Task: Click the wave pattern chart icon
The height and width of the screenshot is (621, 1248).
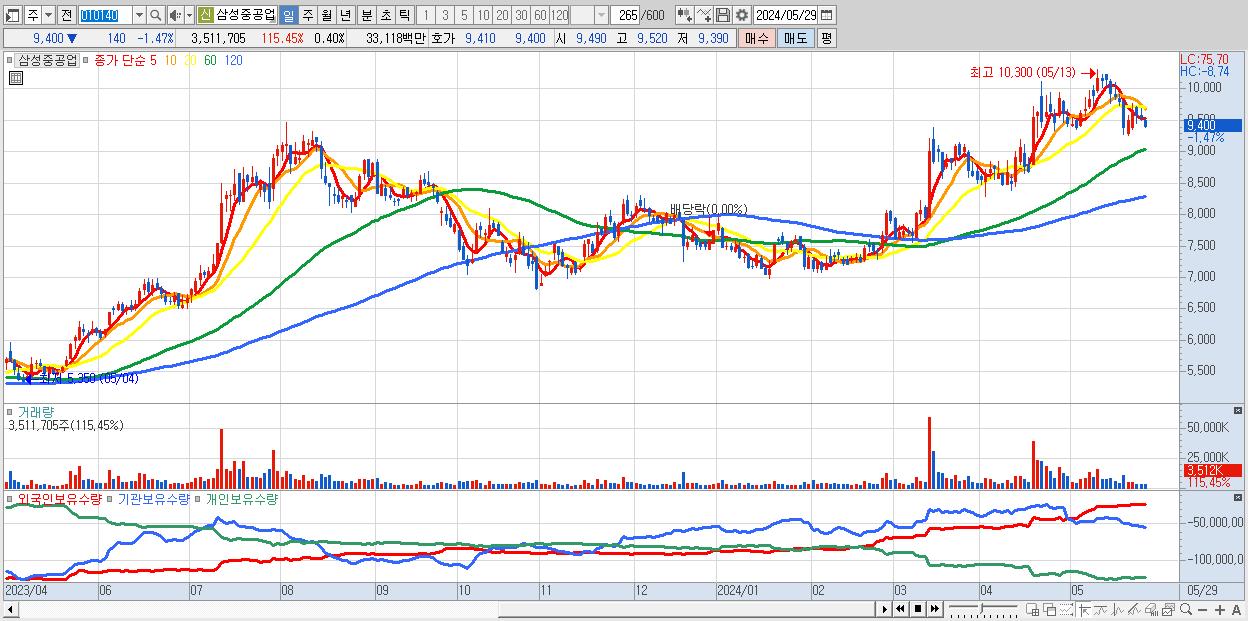Action: (x=1117, y=609)
